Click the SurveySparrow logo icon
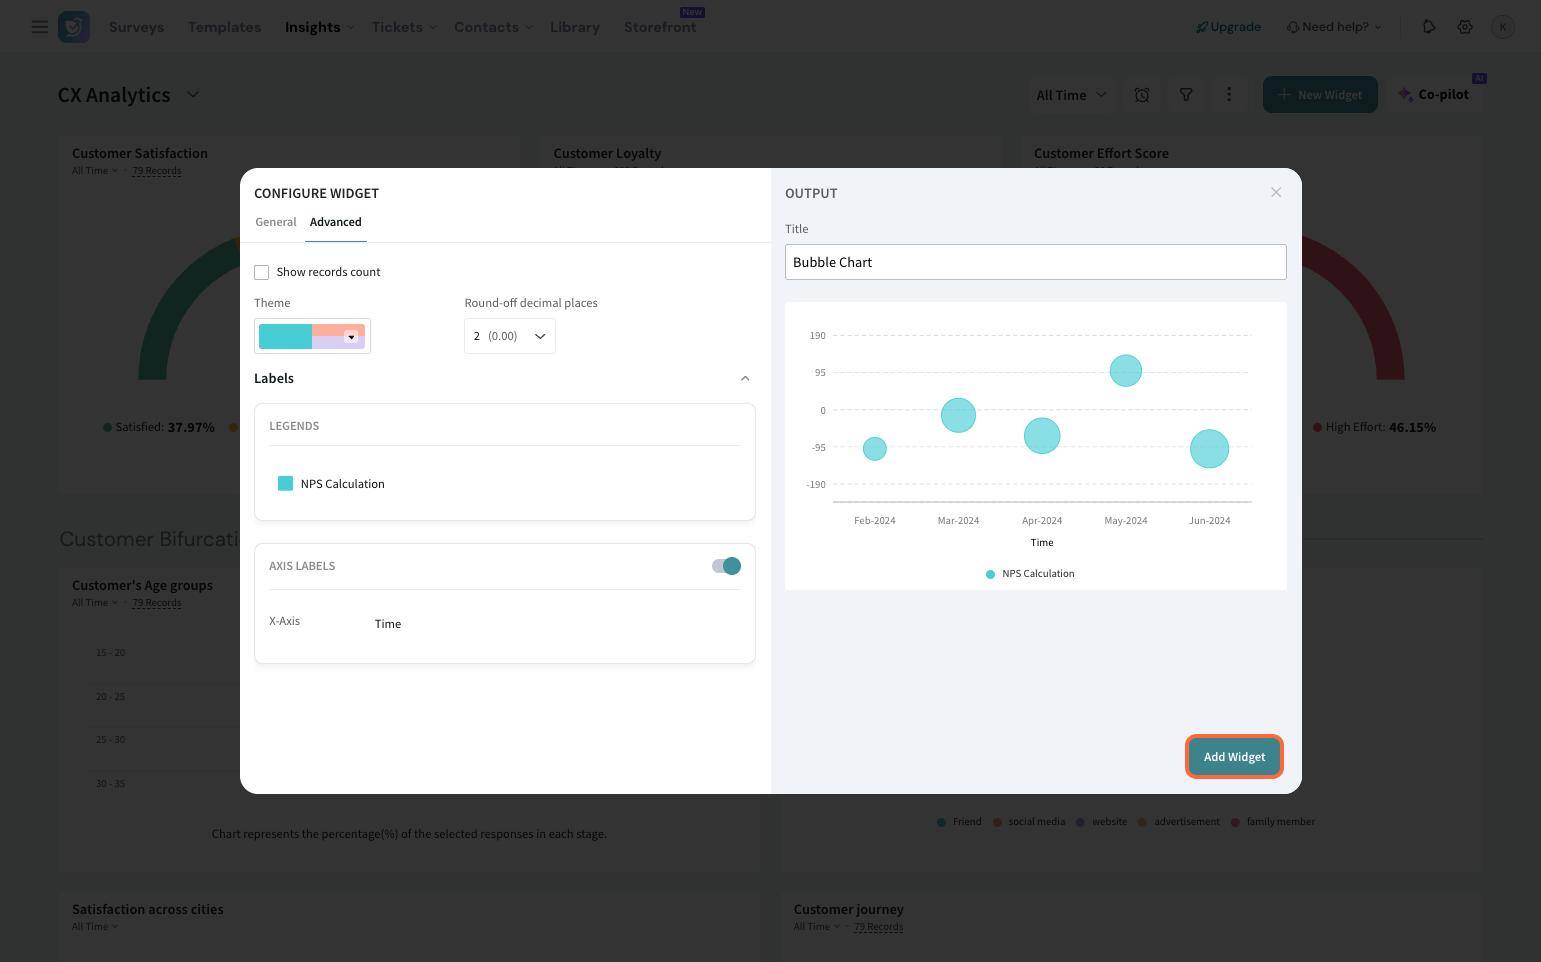1541x962 pixels. click(74, 27)
